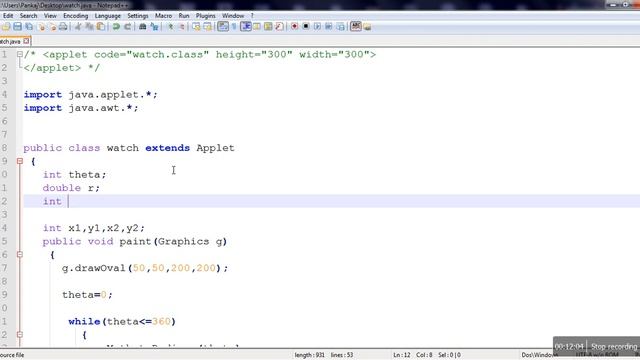
Task: Click the Save All toolbar icon
Action: pyautogui.click(x=29, y=27)
